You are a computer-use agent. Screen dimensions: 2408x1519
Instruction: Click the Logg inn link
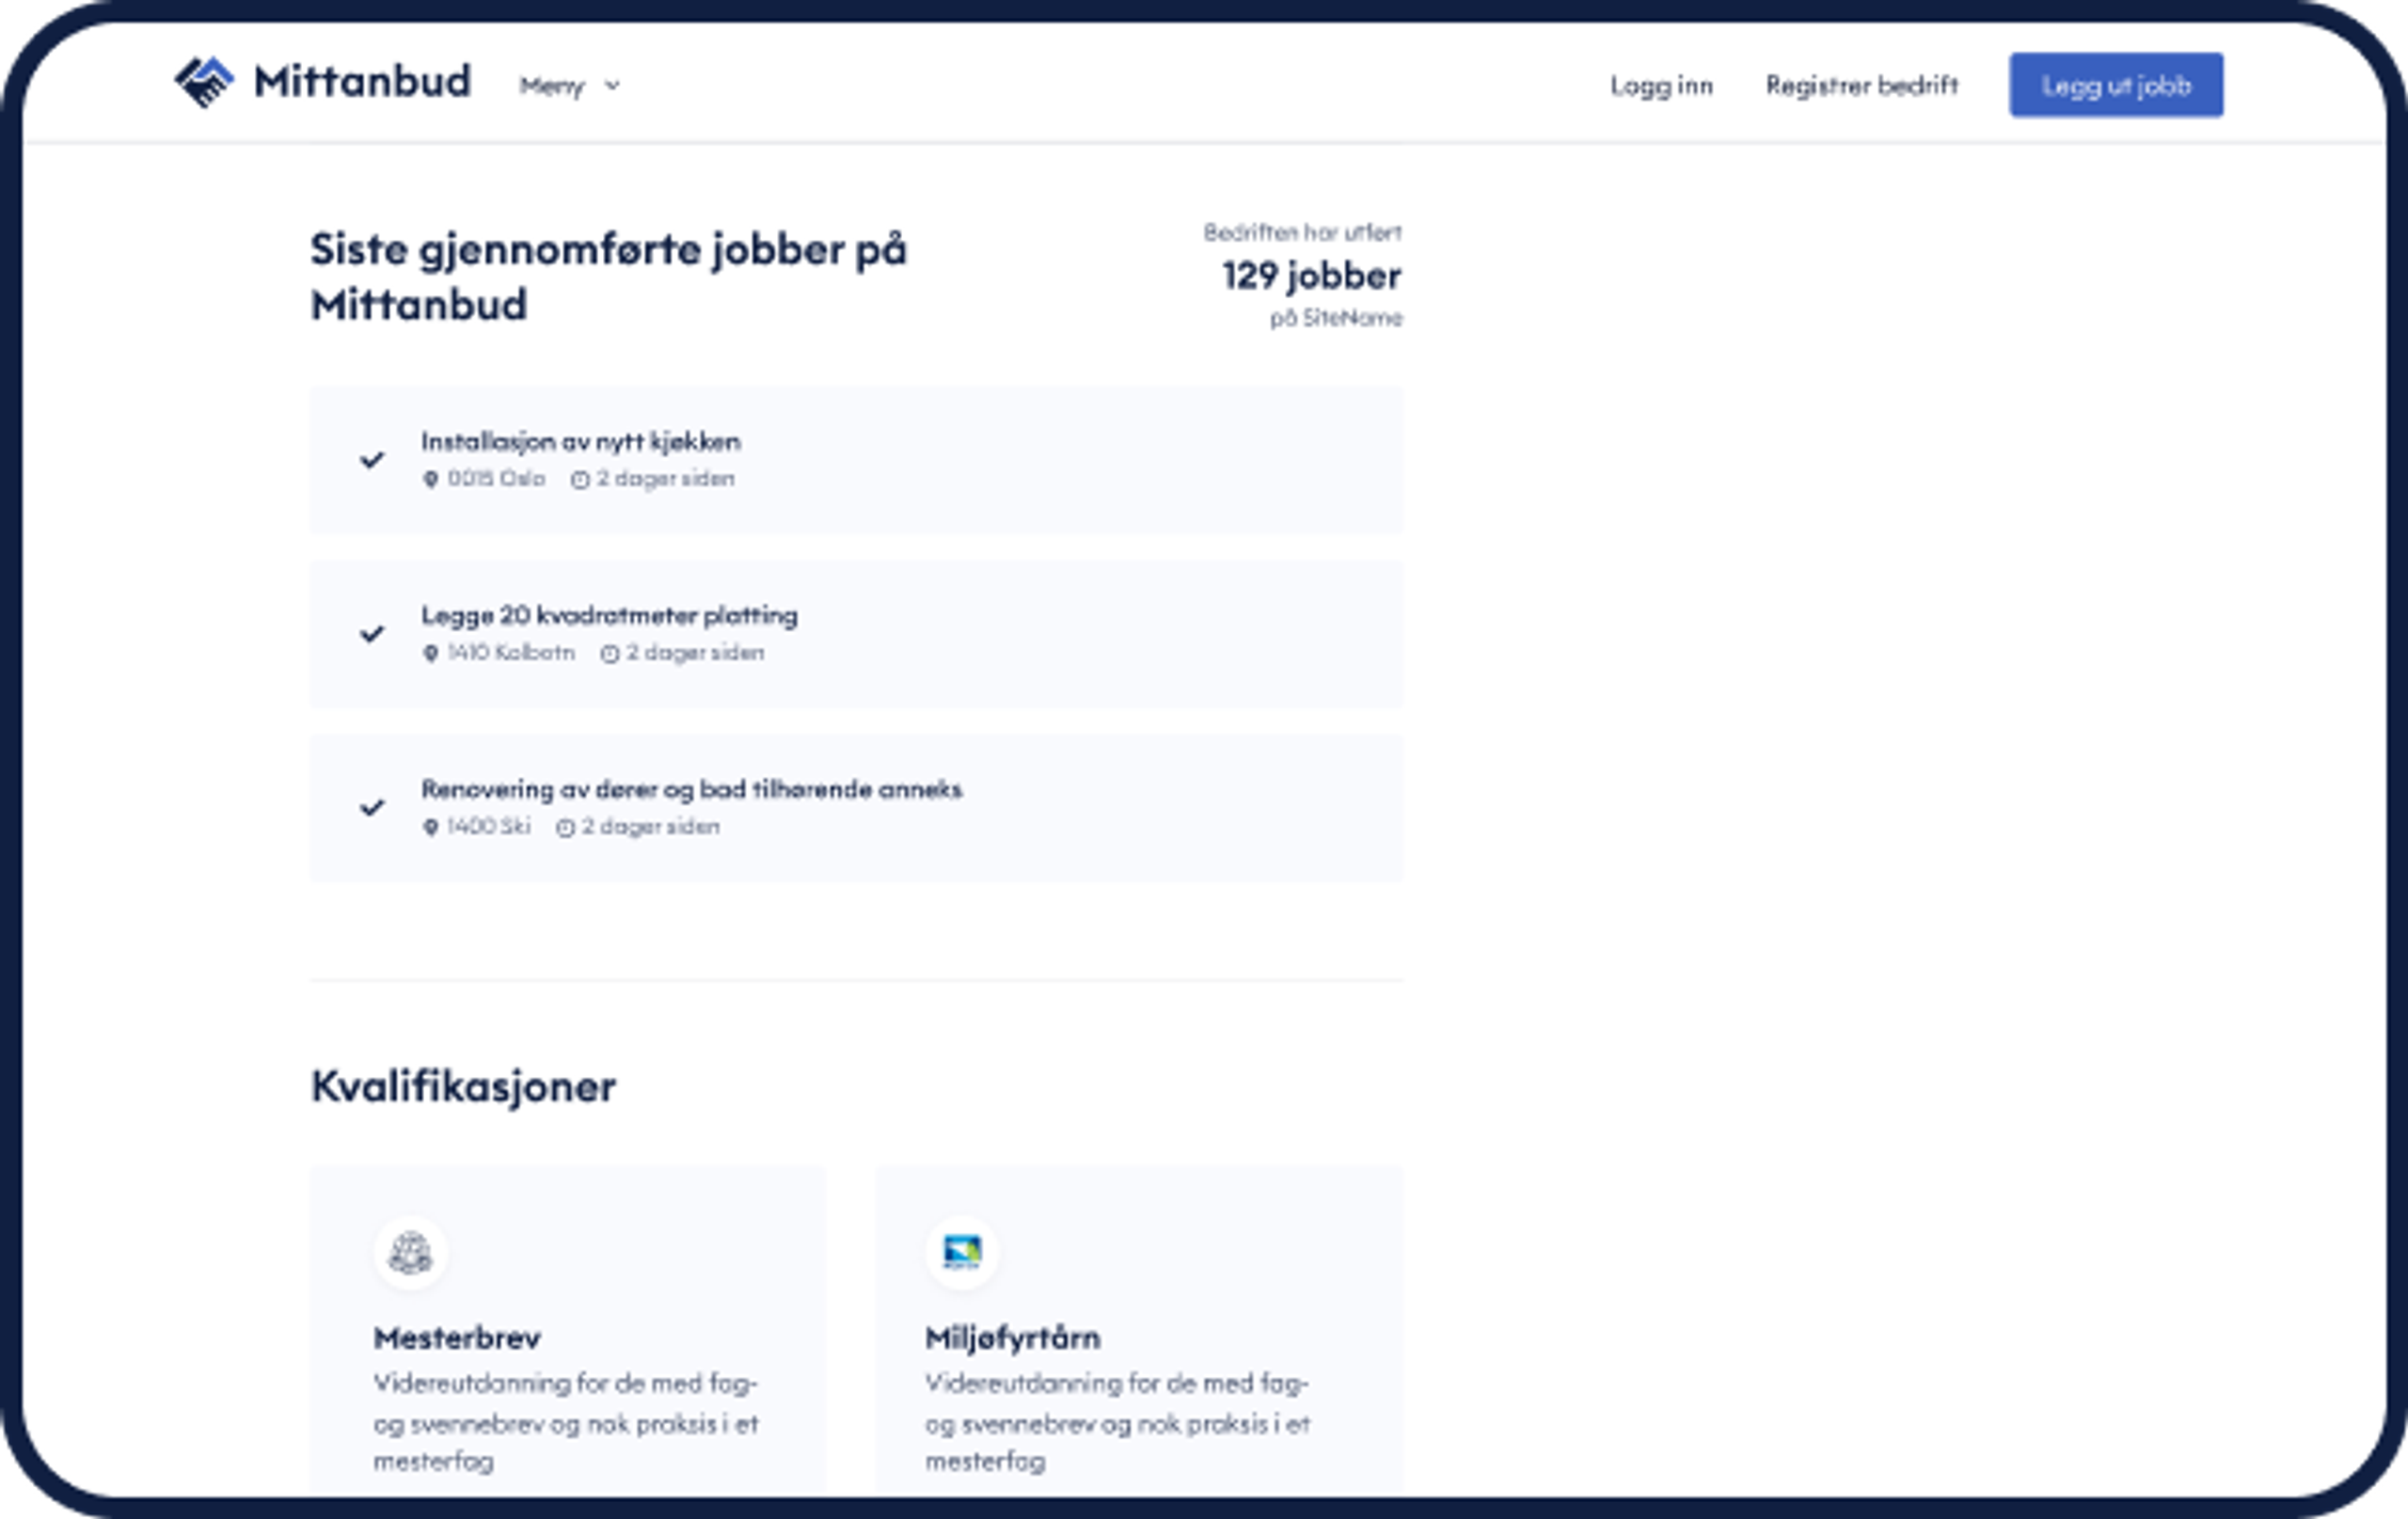click(x=1661, y=86)
